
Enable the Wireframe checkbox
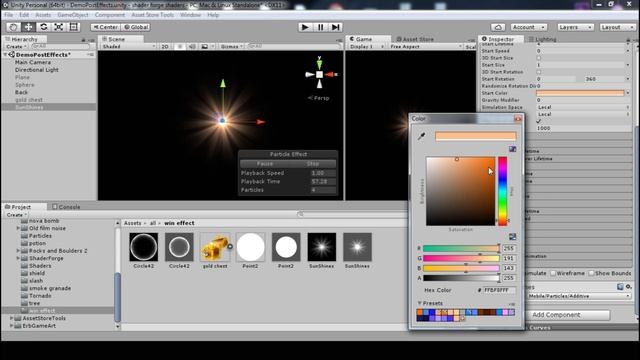click(553, 273)
